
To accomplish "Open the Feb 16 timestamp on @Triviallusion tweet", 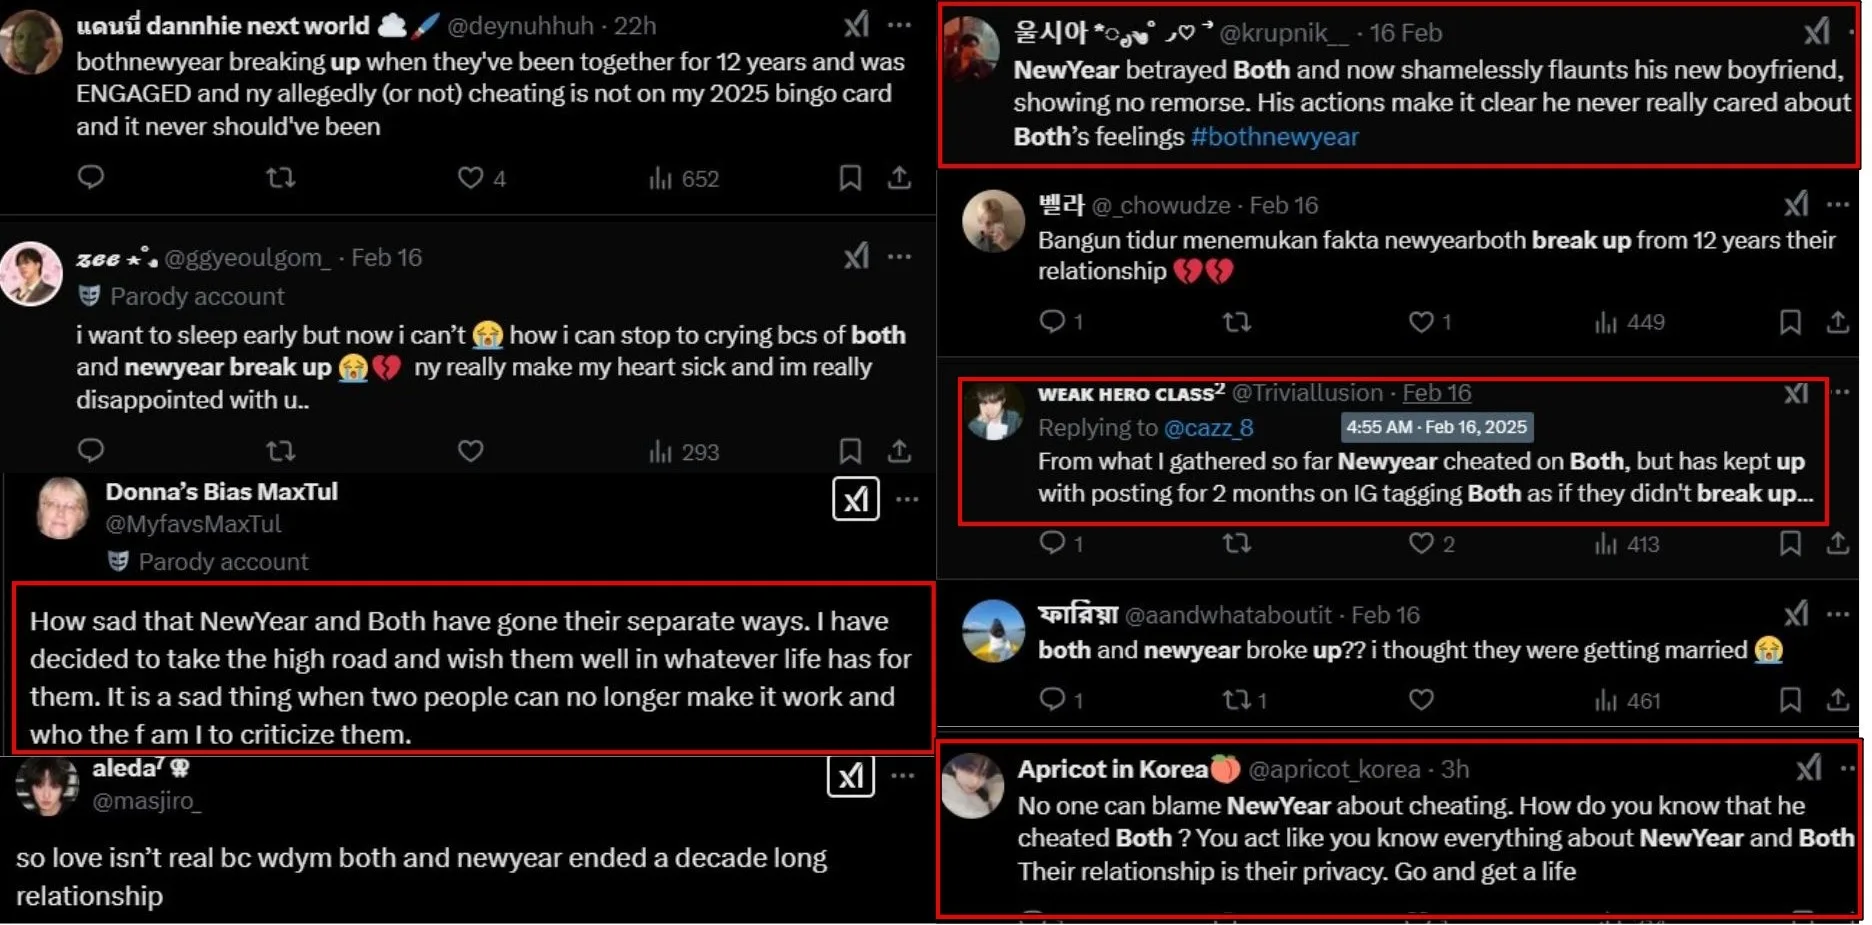I will click(x=1436, y=393).
